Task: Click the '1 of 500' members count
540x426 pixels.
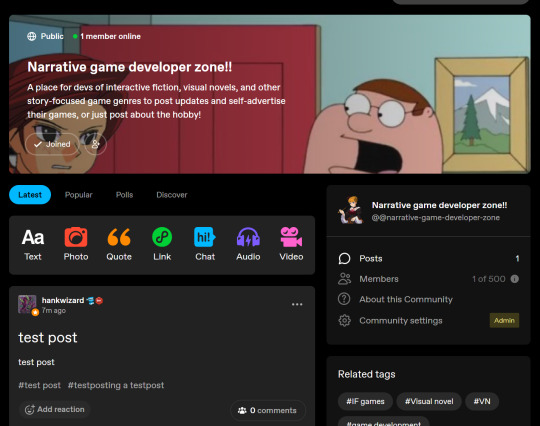Action: pyautogui.click(x=489, y=279)
